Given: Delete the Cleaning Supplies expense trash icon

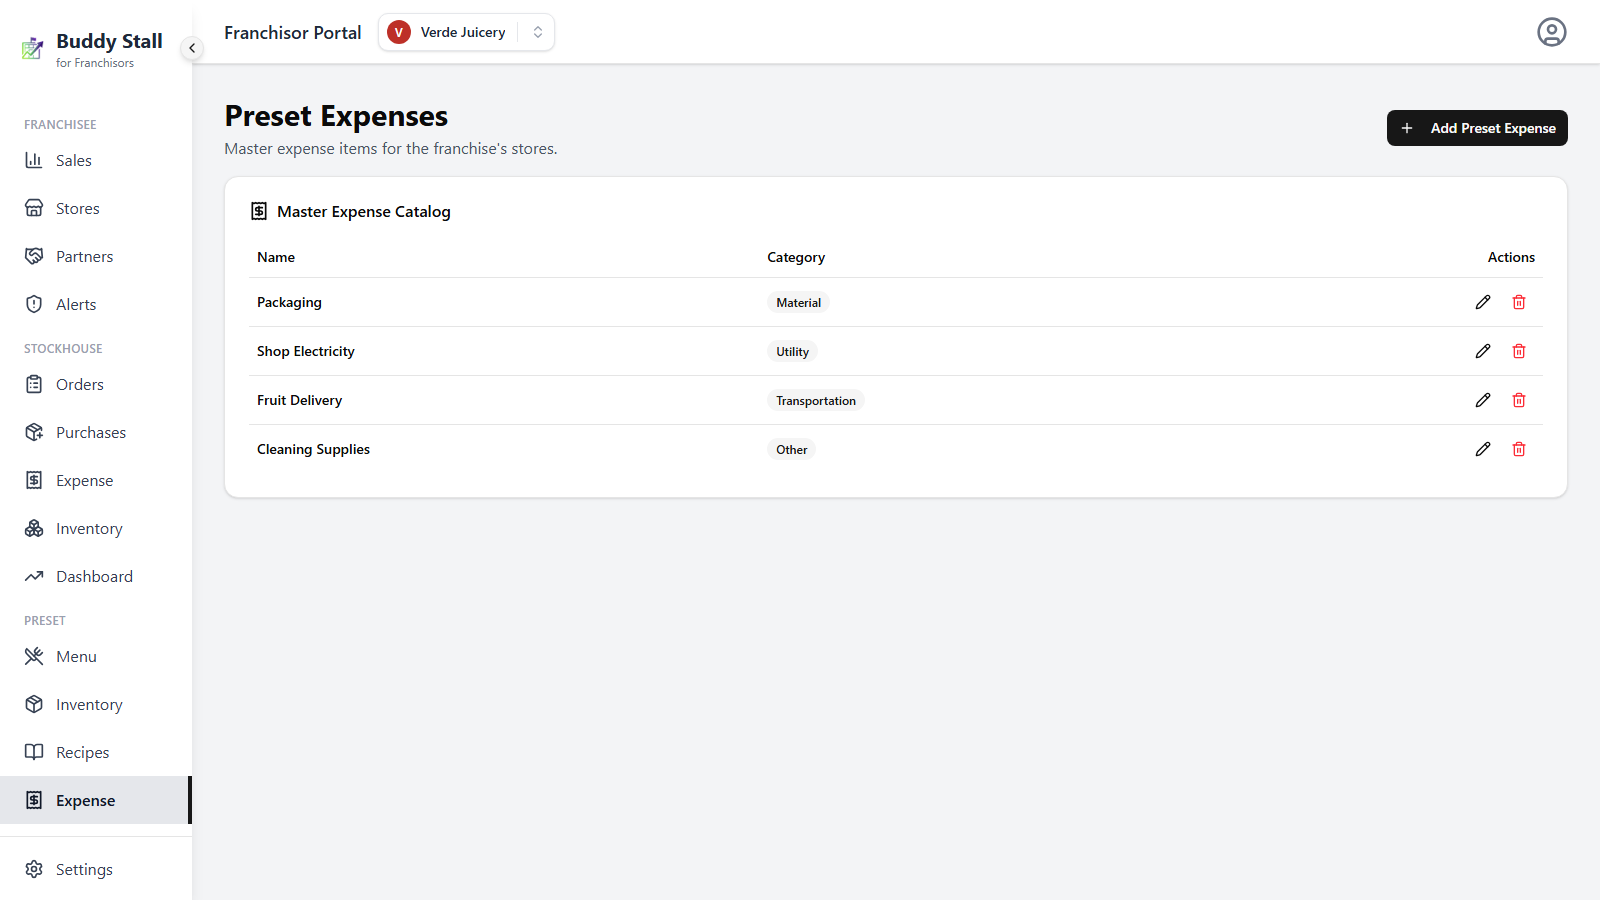Looking at the screenshot, I should pos(1519,449).
